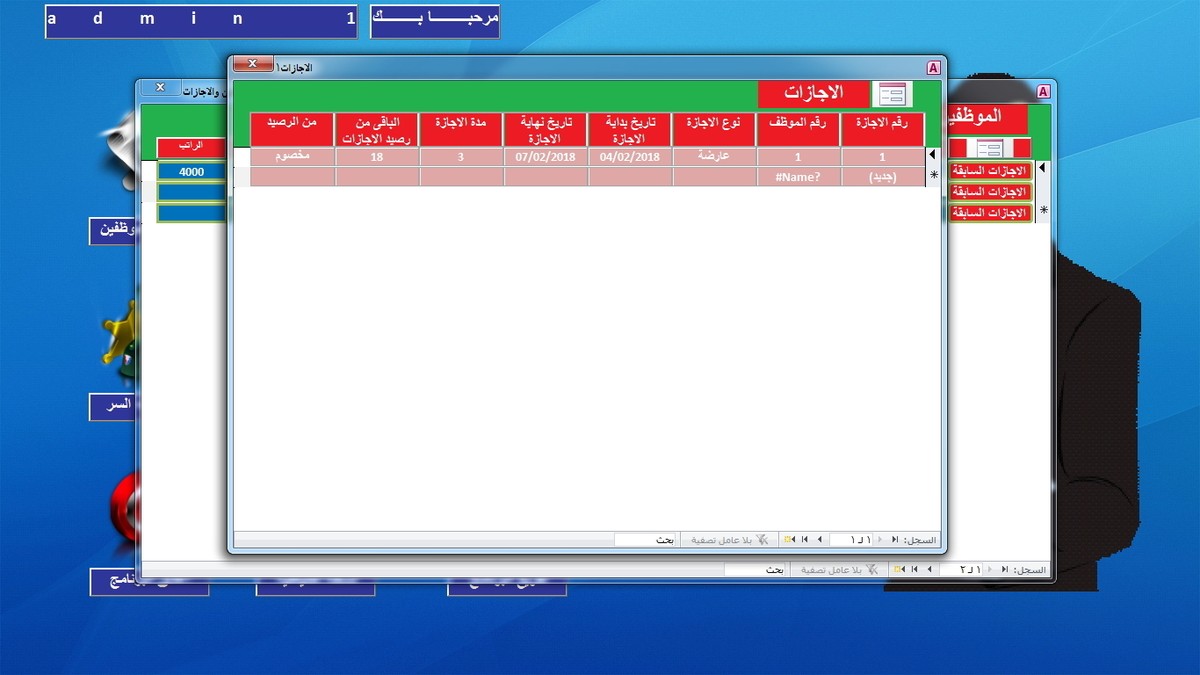Jump to last record in background form navigator
Image resolution: width=1200 pixels, height=675 pixels.
point(914,570)
